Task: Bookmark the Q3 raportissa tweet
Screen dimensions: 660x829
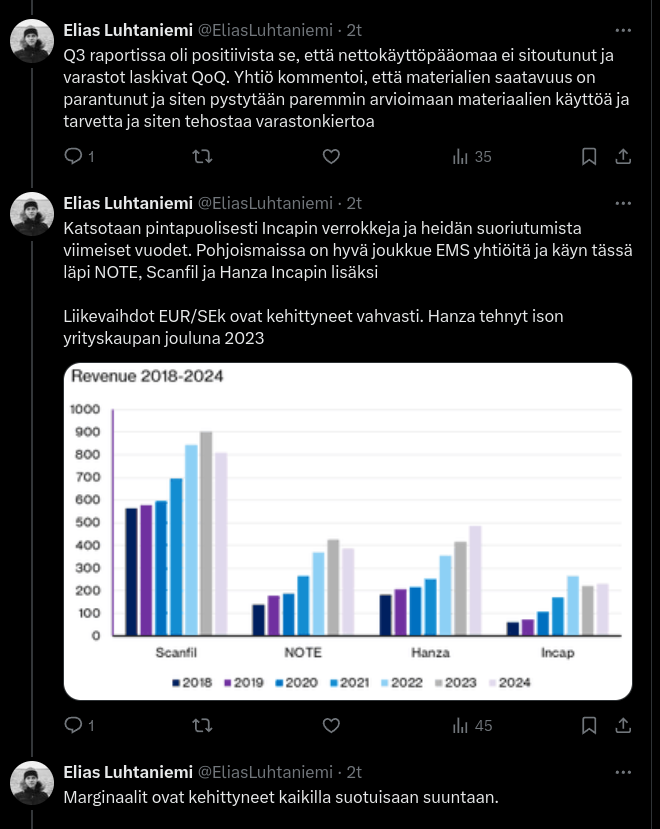Action: [590, 156]
